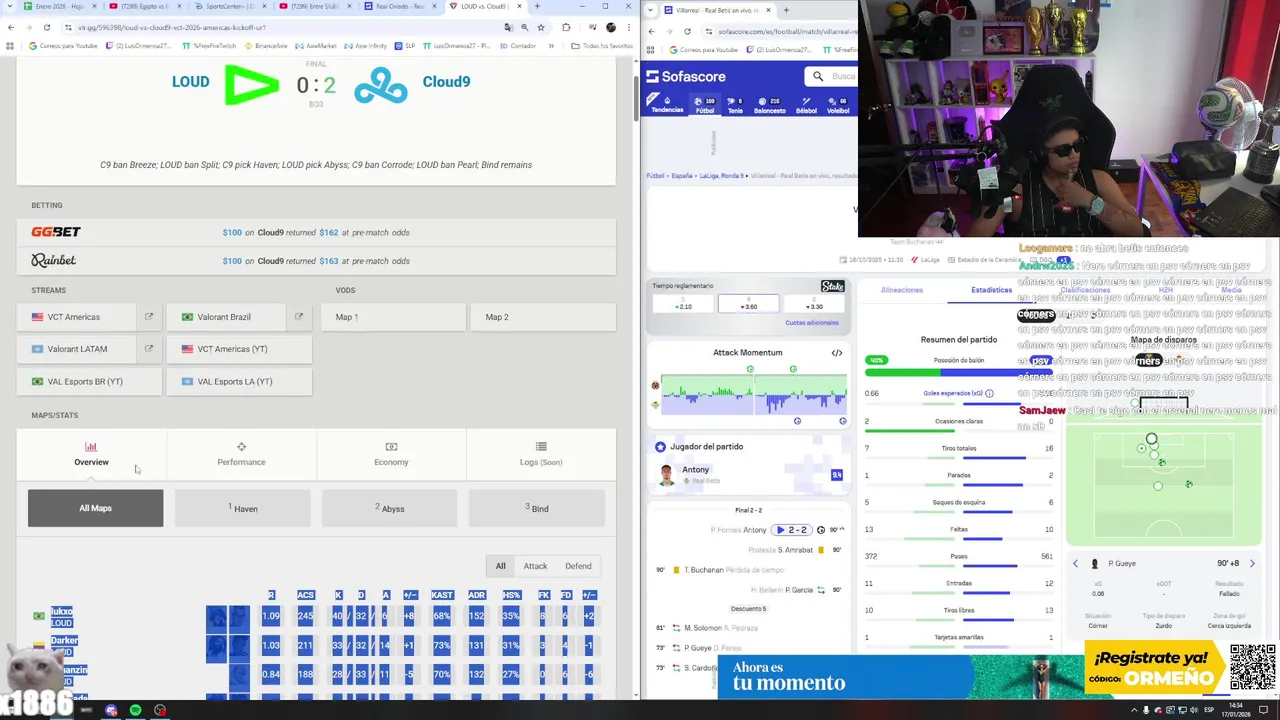This screenshot has height=720, width=1280.
Task: Click Antony player of the match entry
Action: [748, 474]
